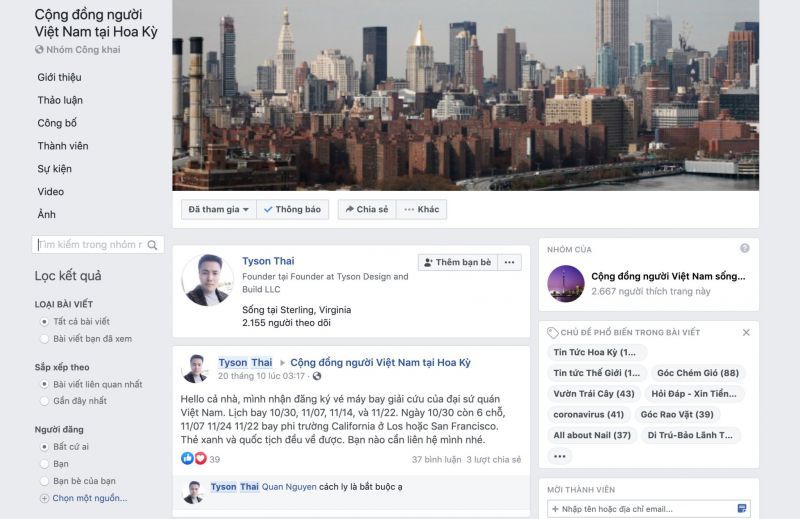Select the Gần đây nhất sort option

tap(44, 401)
